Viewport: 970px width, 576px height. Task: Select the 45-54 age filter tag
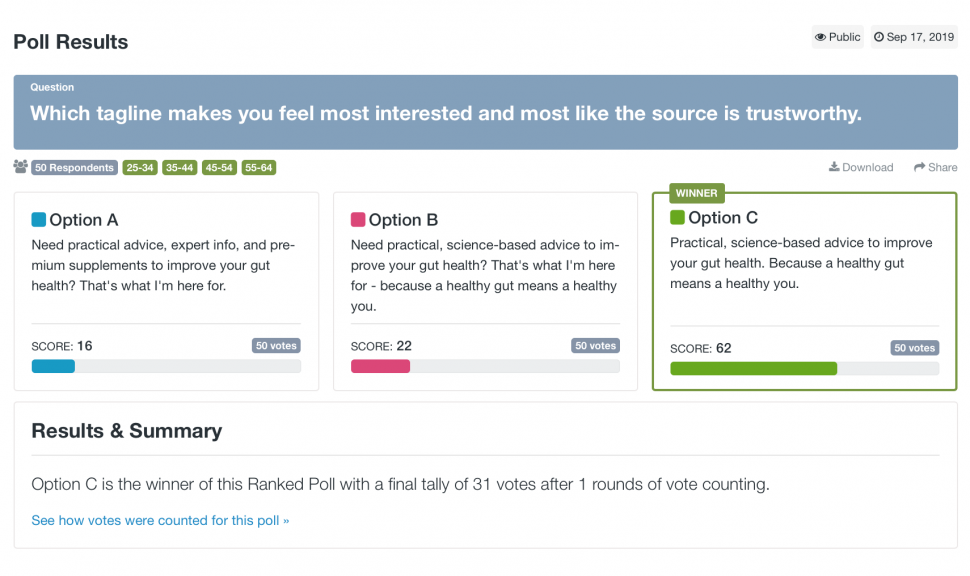point(219,167)
